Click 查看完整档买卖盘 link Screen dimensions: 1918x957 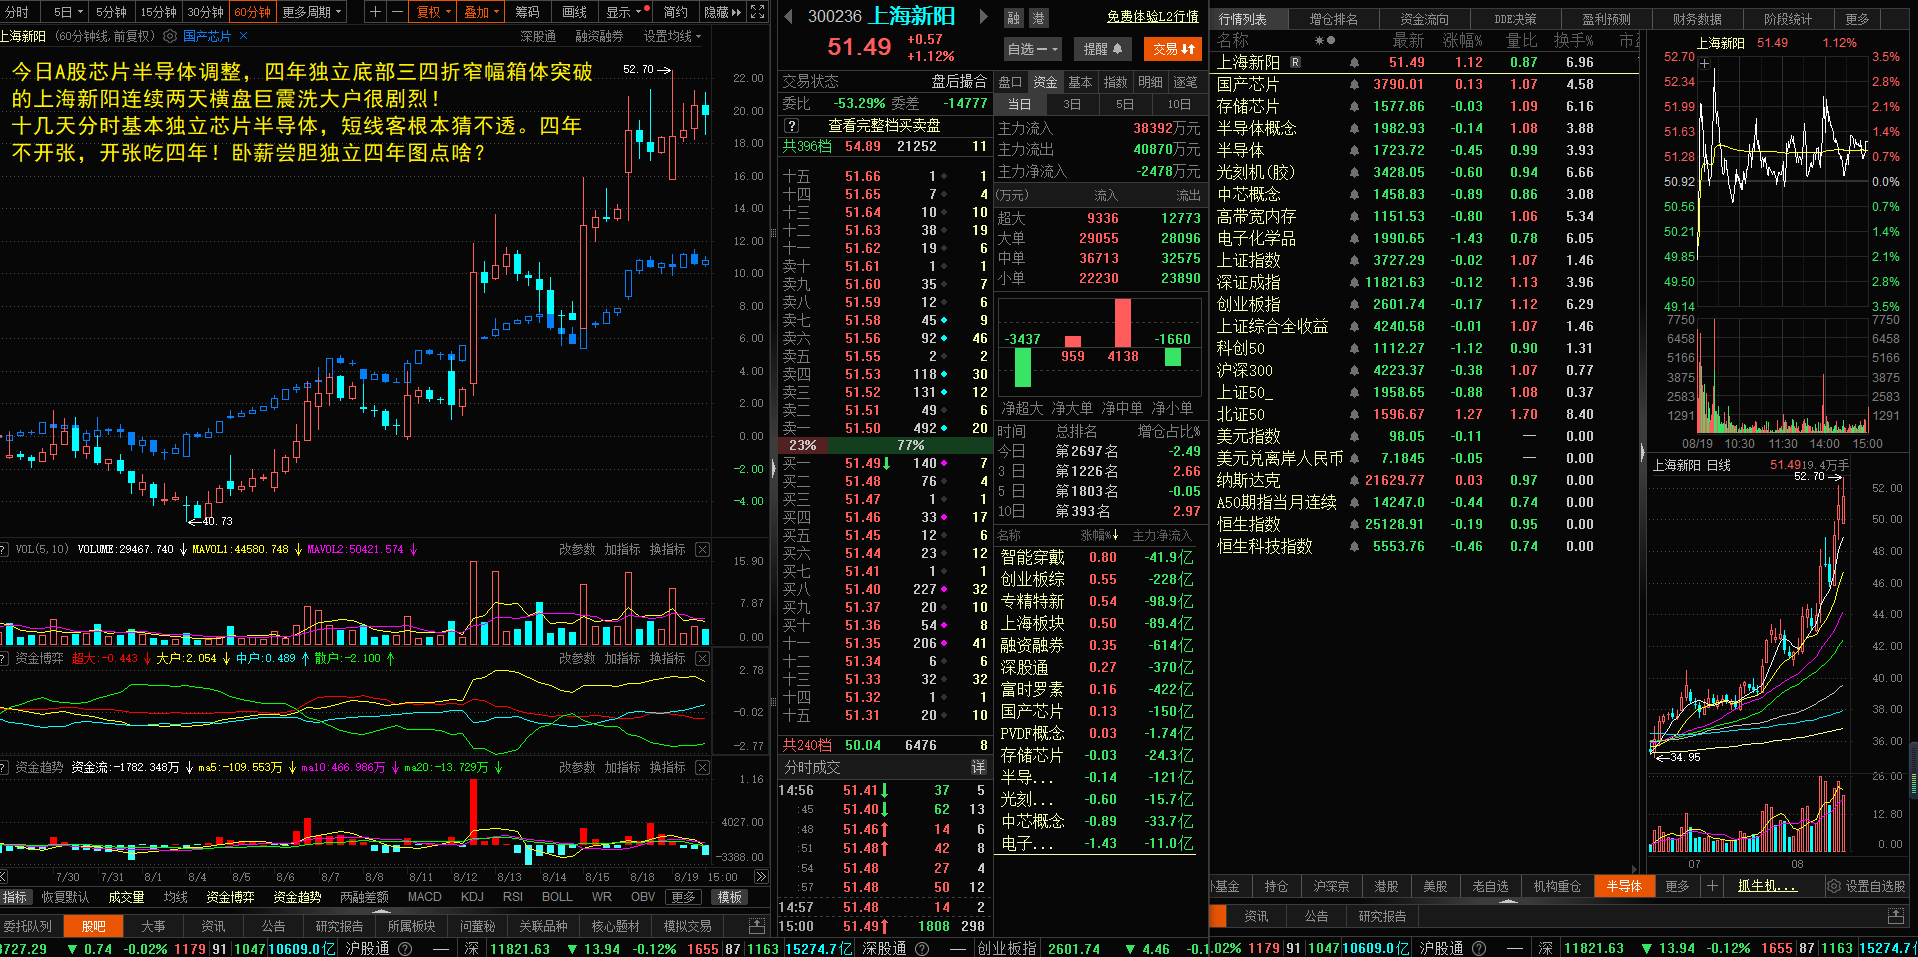pyautogui.click(x=884, y=125)
